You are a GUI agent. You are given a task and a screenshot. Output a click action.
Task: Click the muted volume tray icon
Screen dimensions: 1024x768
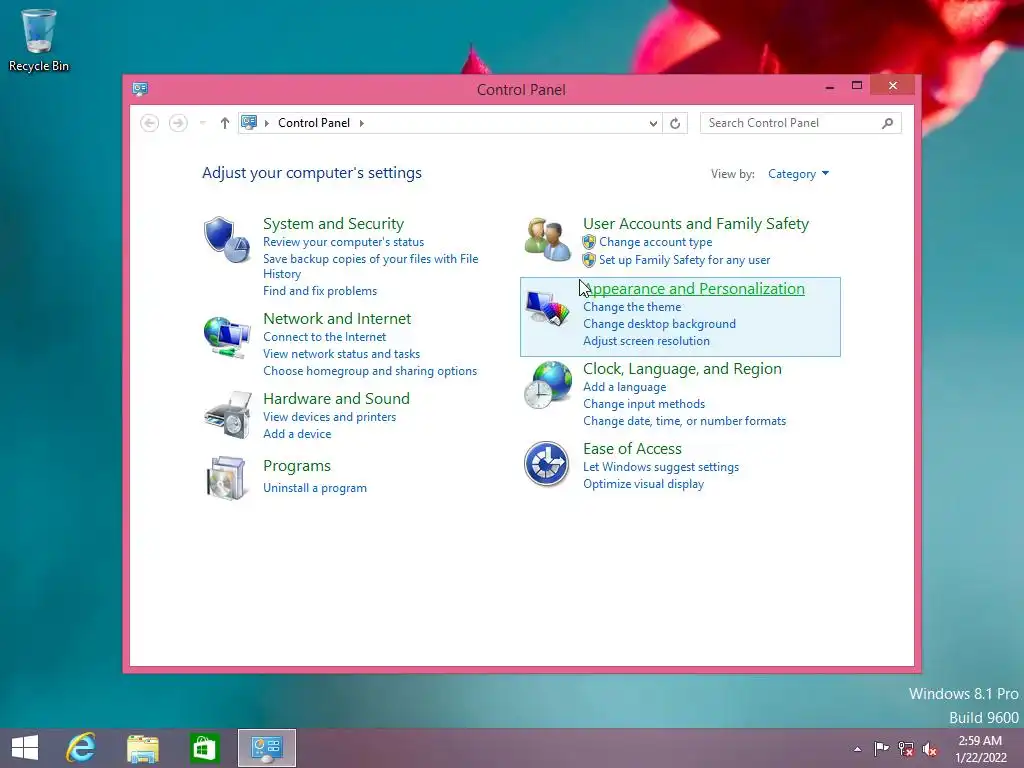tap(930, 748)
